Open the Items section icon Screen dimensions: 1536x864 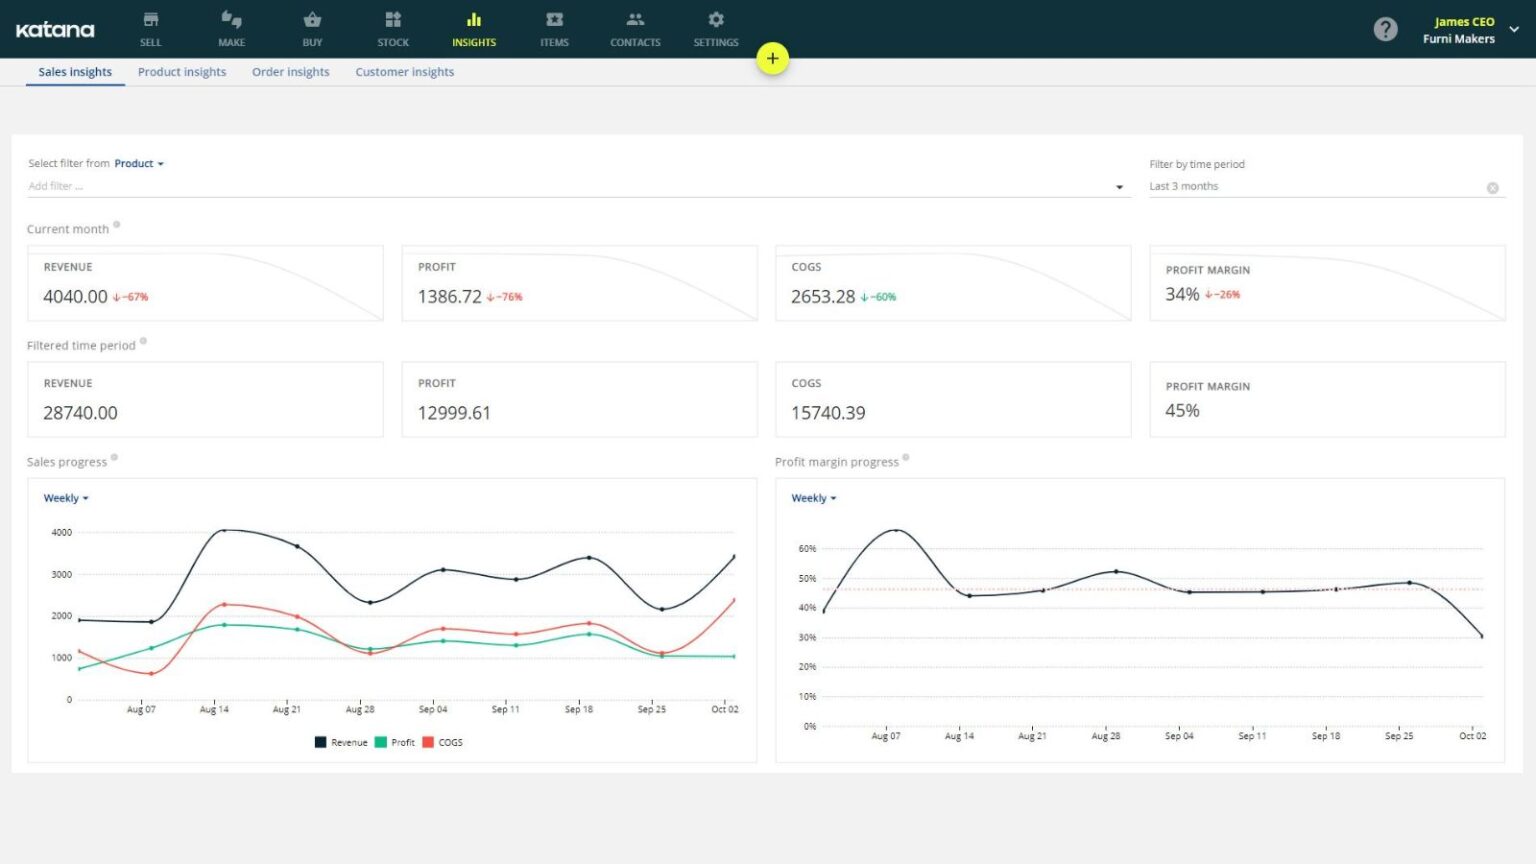554,20
